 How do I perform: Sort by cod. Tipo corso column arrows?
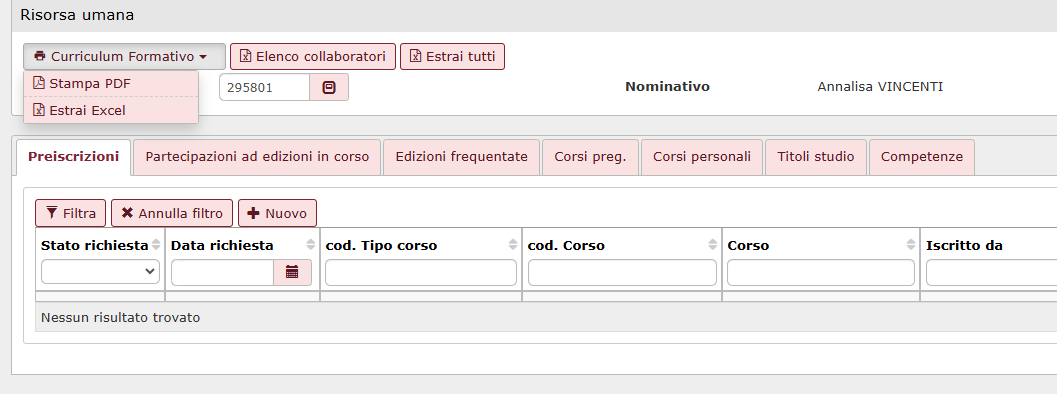[x=513, y=245]
